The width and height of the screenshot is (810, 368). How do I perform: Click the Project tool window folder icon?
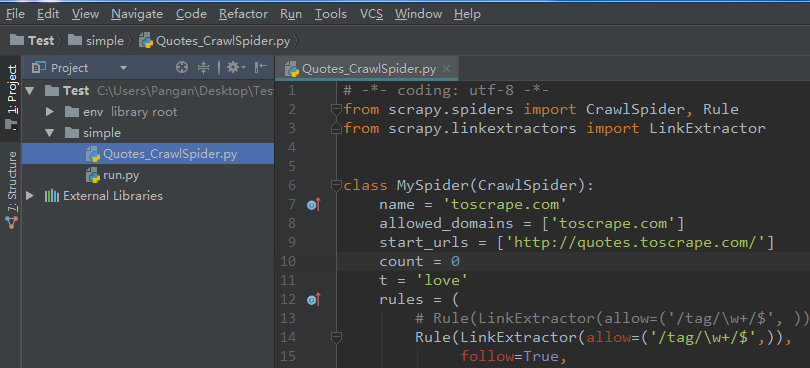click(x=11, y=124)
